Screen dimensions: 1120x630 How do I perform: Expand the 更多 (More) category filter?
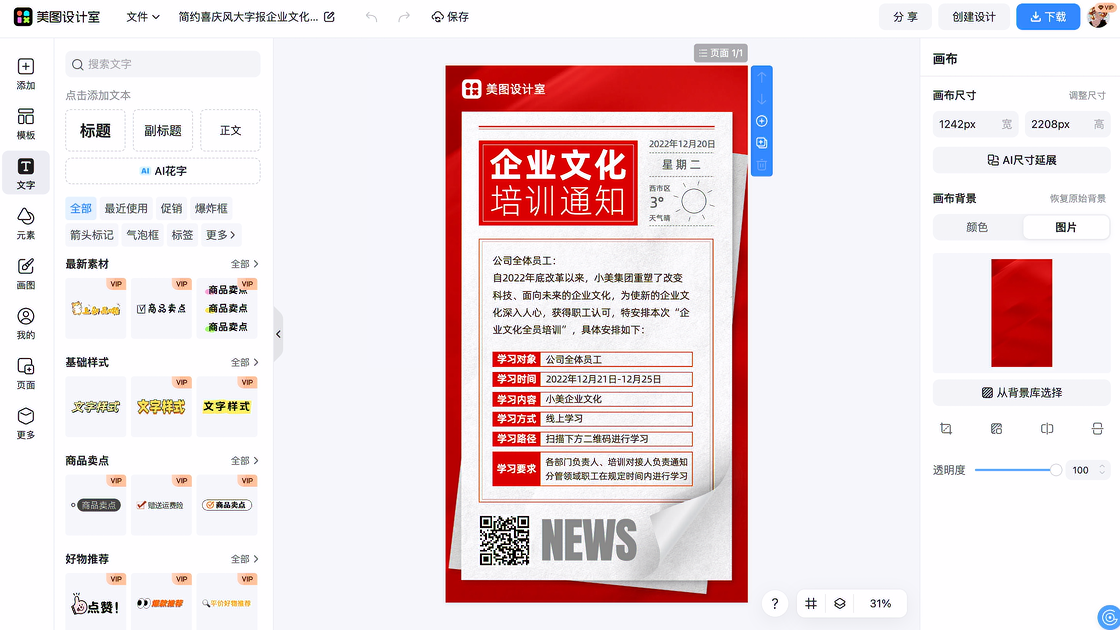(x=221, y=235)
